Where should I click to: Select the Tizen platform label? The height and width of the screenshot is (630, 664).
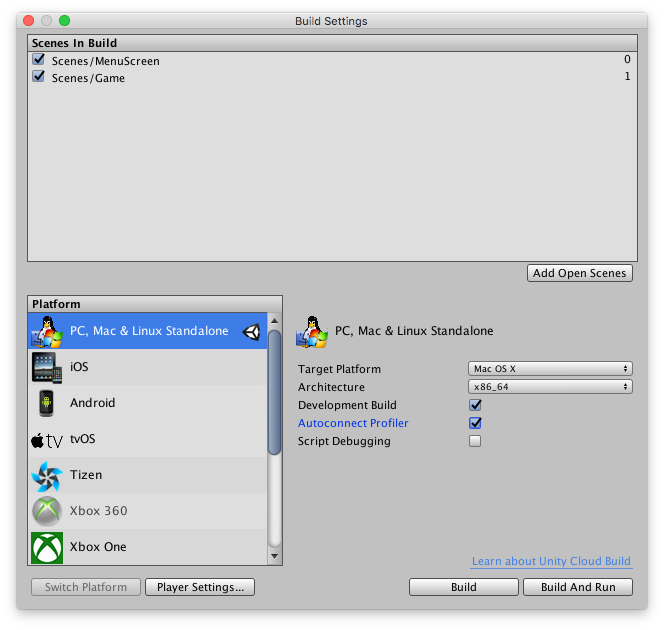point(86,475)
